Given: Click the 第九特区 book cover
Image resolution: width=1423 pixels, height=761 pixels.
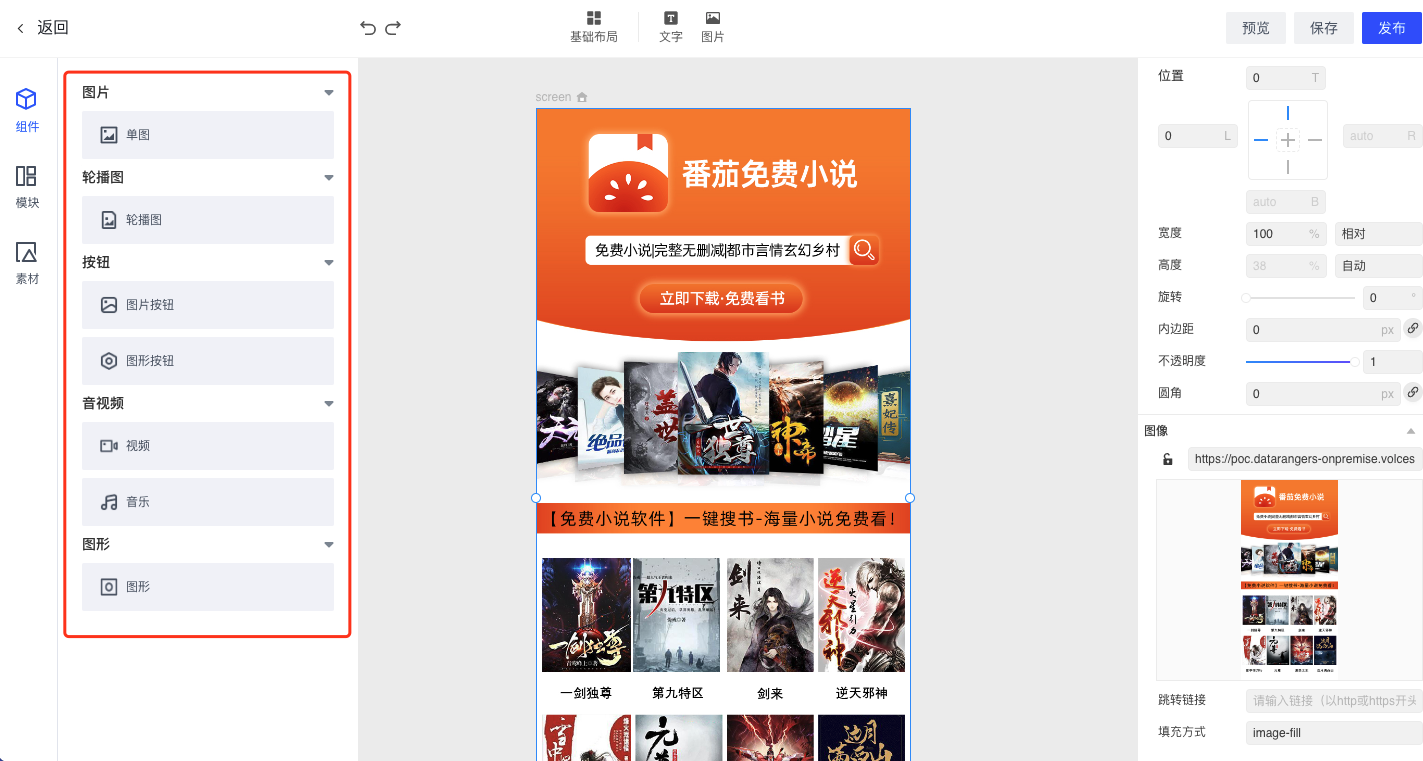Looking at the screenshot, I should click(677, 615).
